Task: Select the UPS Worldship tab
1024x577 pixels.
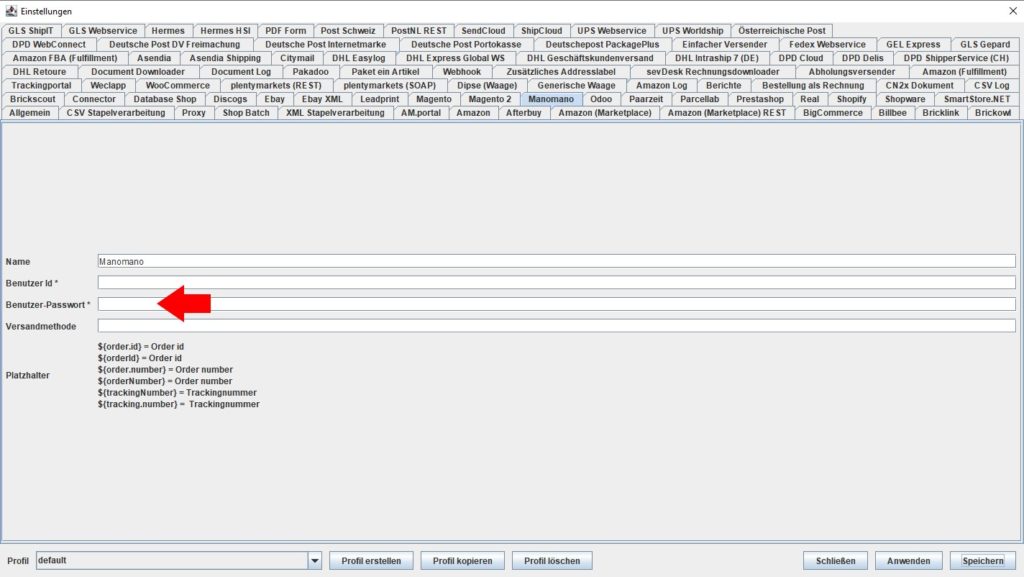Action: (693, 31)
